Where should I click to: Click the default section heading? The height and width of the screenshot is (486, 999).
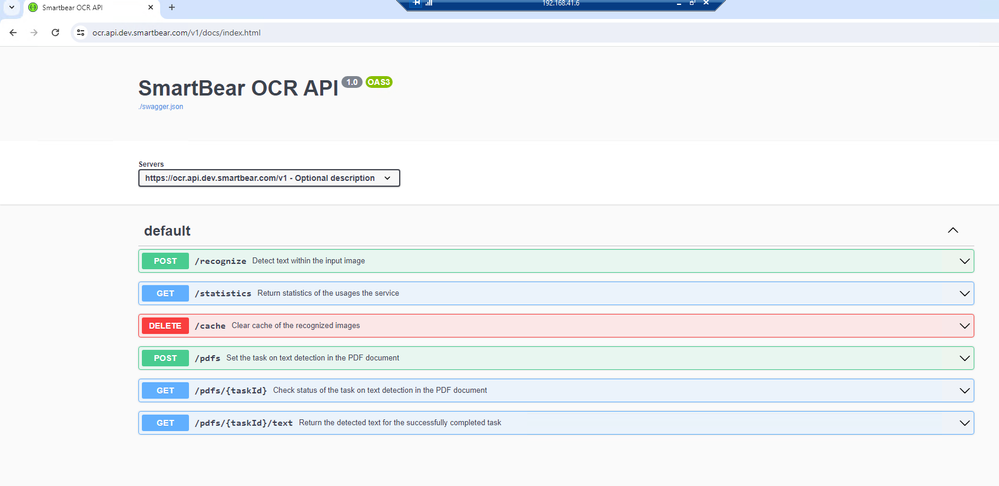(x=167, y=231)
